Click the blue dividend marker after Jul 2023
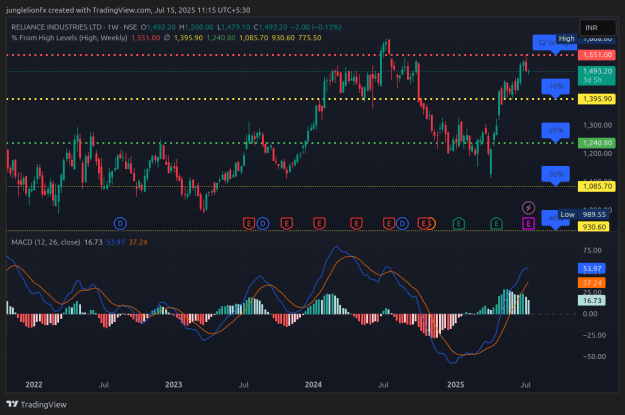Viewport: 625px width, 415px height. pyautogui.click(x=263, y=224)
